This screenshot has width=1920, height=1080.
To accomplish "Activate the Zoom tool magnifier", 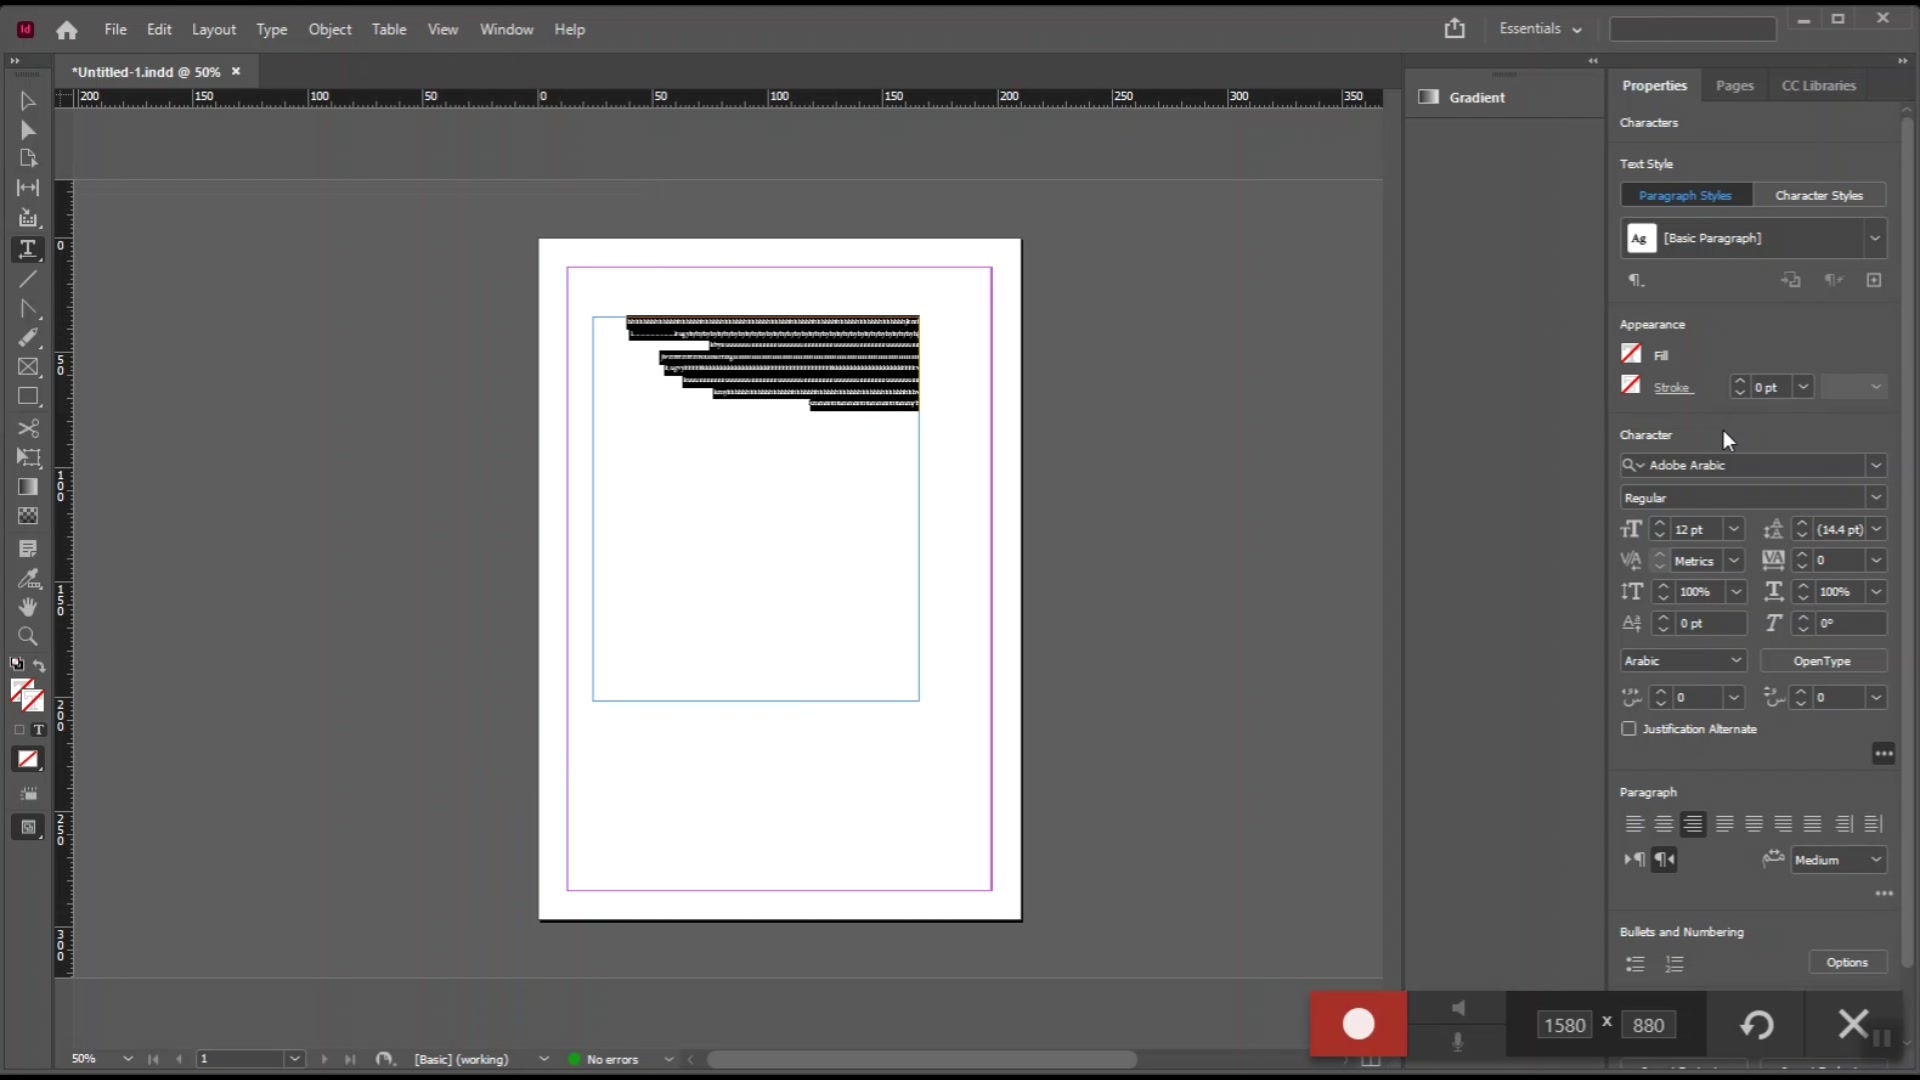I will tap(28, 636).
